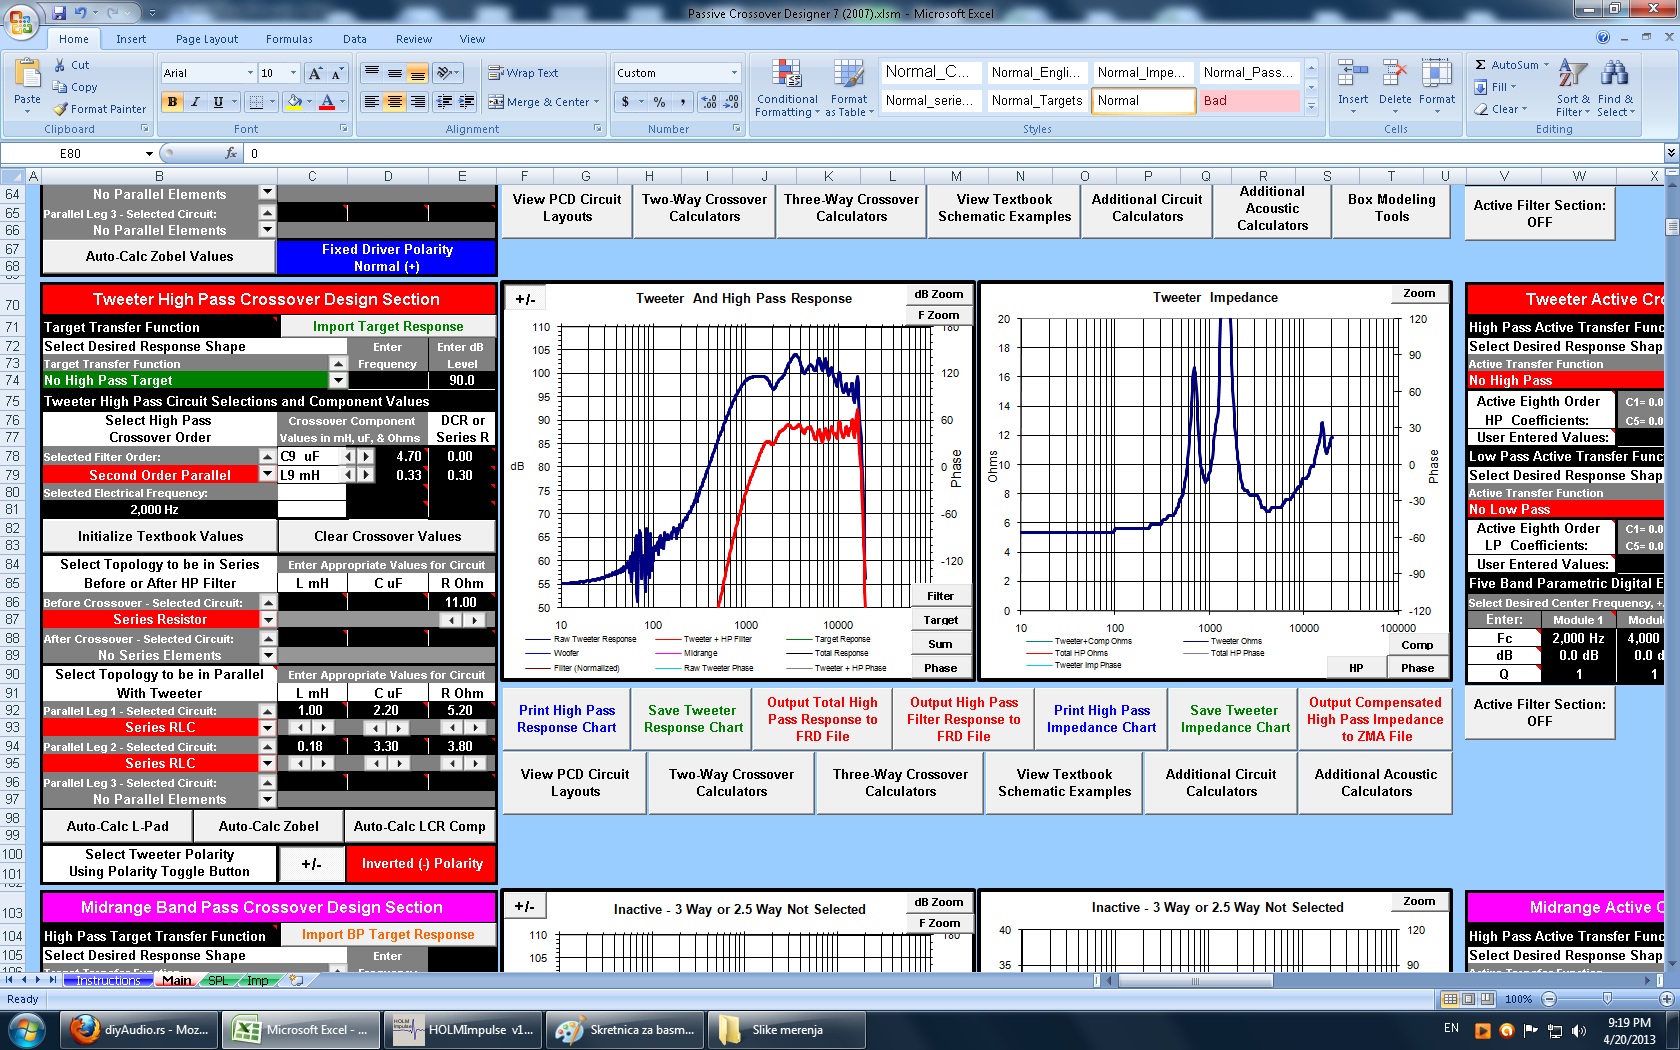Open the Series Resistor dropdown

pyautogui.click(x=267, y=620)
